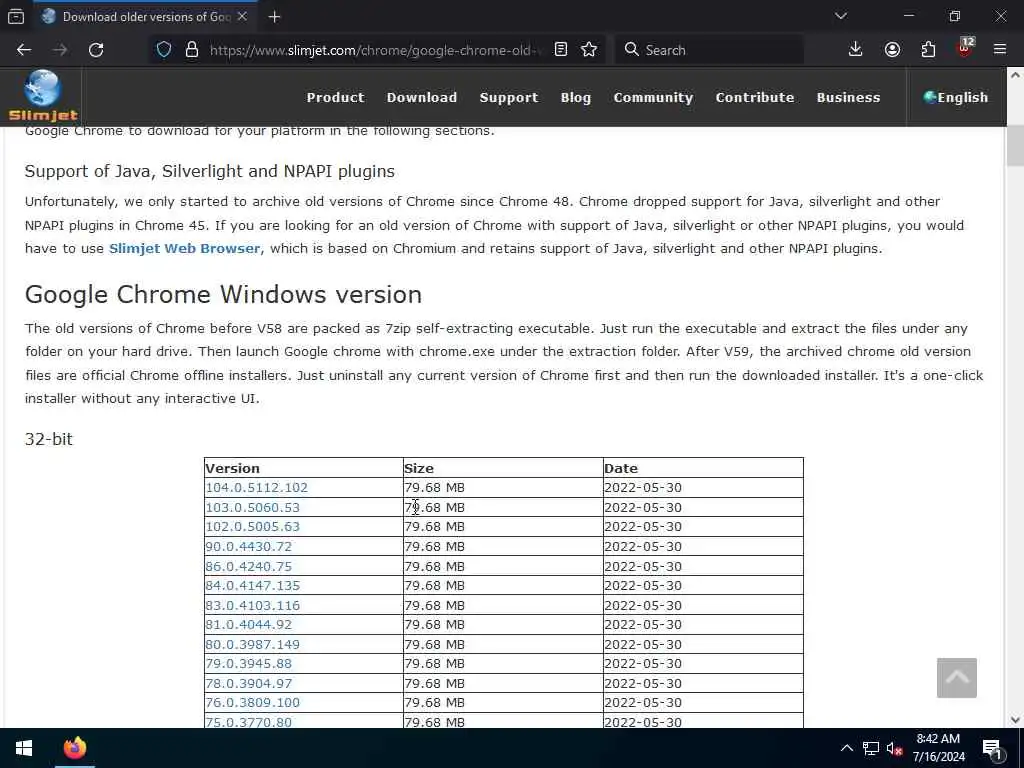
Task: Open the Windows Start button
Action: point(24,748)
